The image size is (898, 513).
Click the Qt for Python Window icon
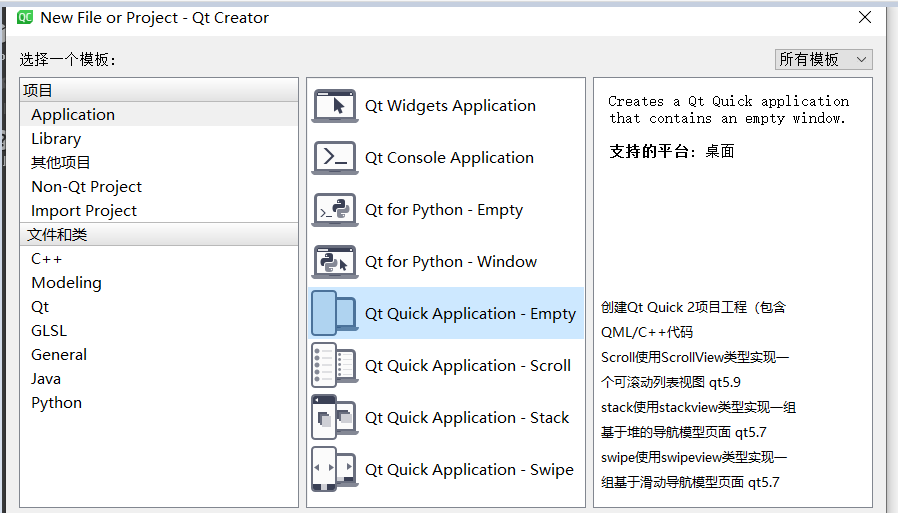[x=335, y=262]
